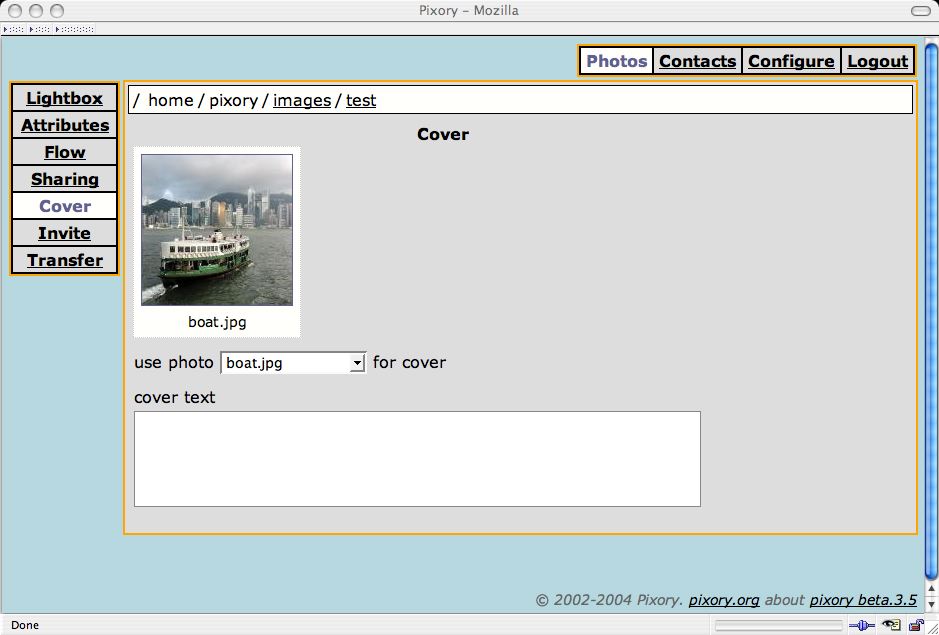Open the pixory beta.3.5 about link
Viewport: 939px width, 635px height.
coord(863,600)
